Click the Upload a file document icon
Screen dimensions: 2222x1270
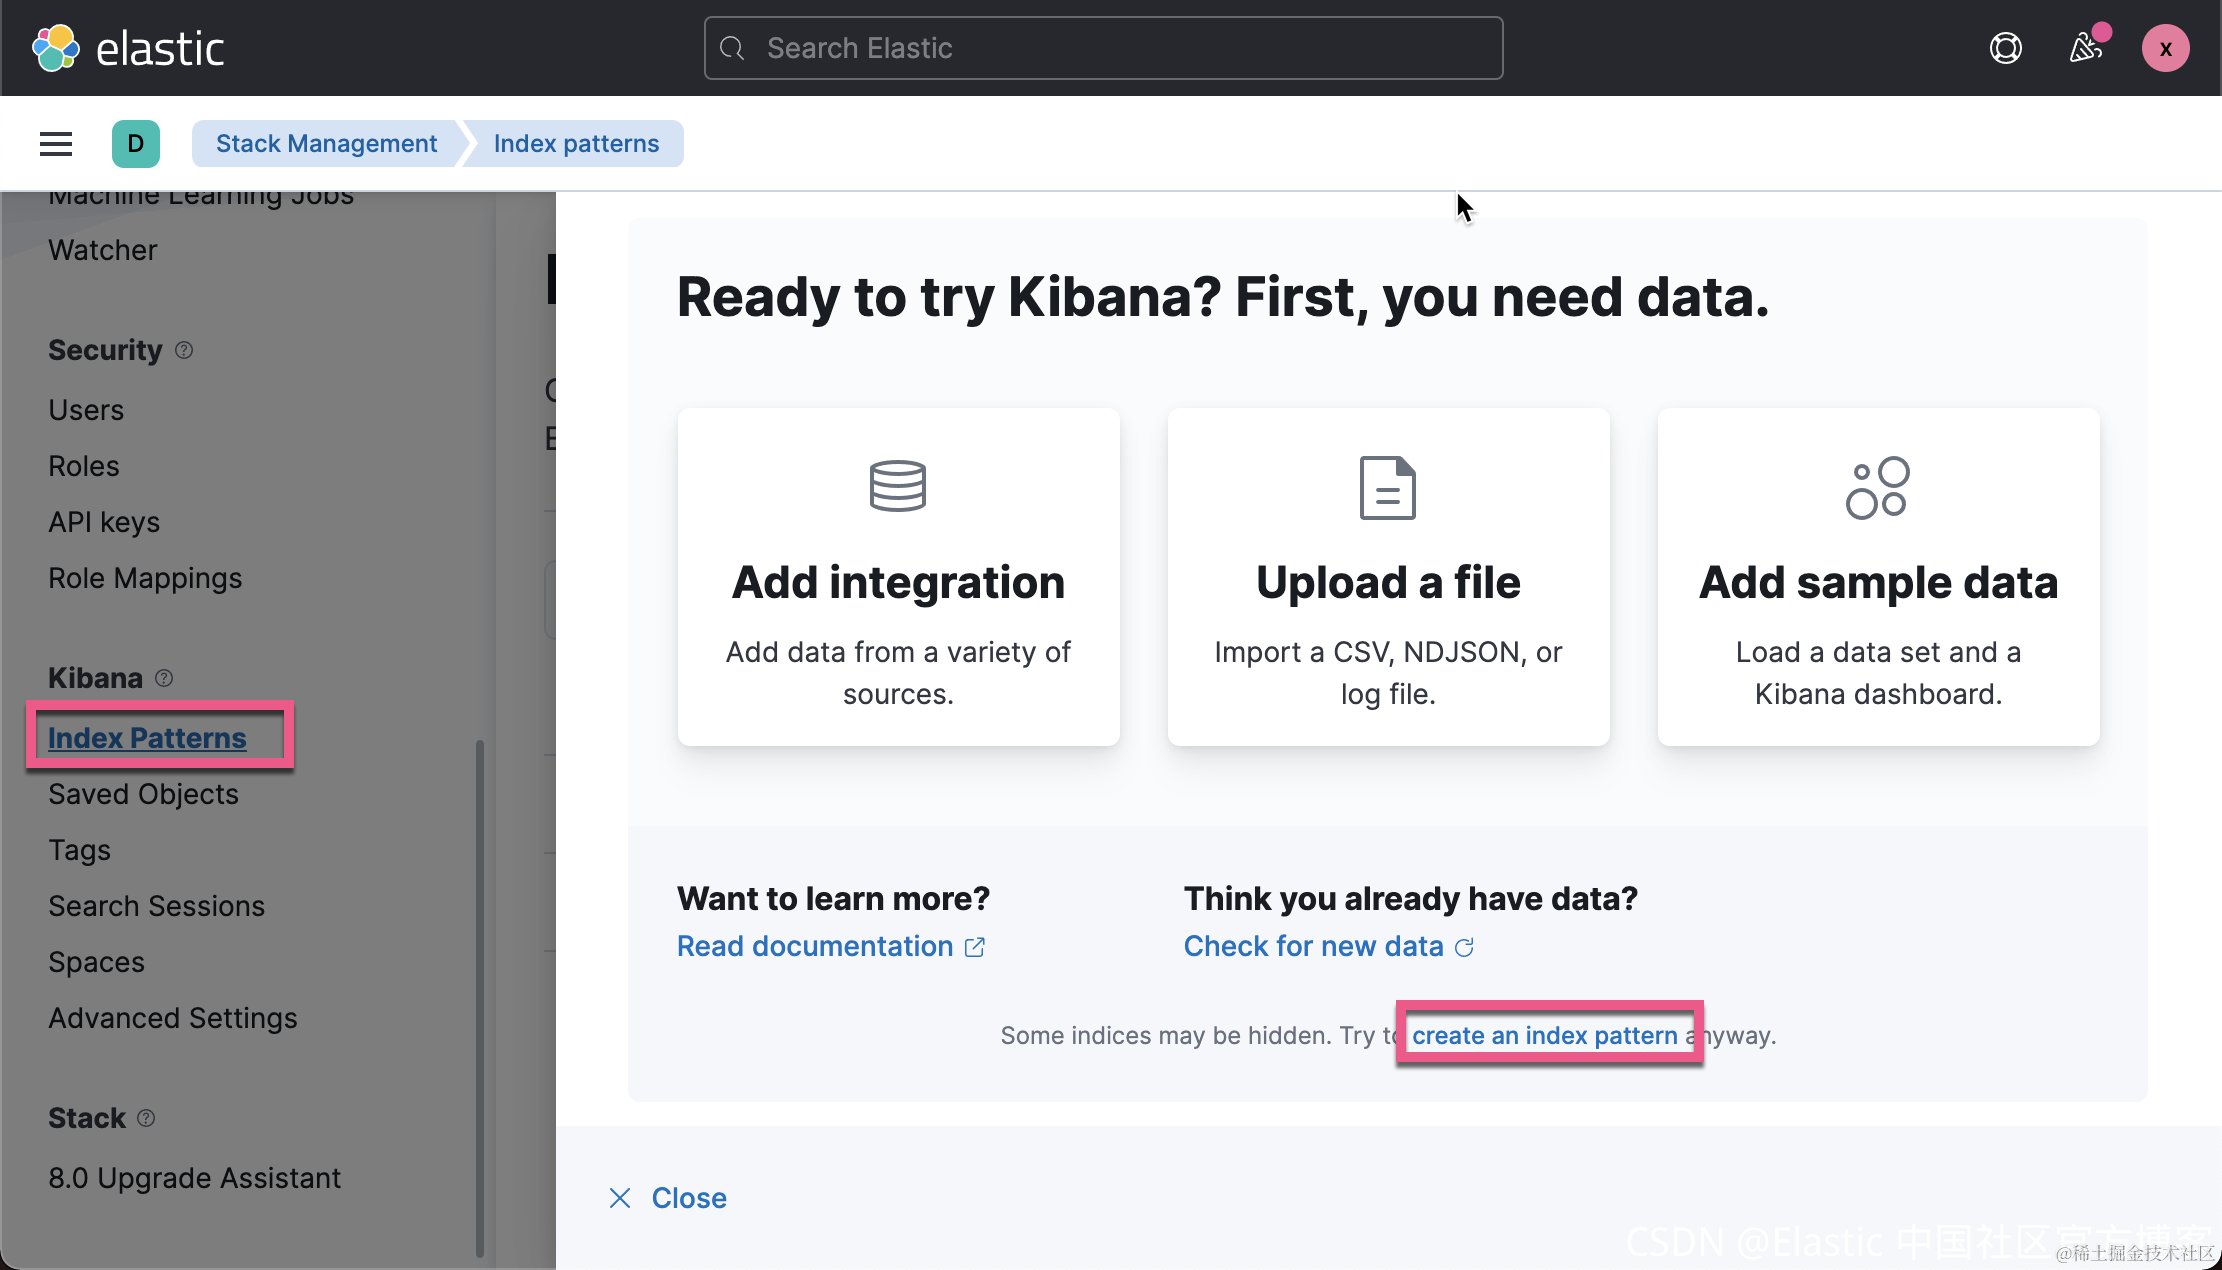click(1387, 488)
